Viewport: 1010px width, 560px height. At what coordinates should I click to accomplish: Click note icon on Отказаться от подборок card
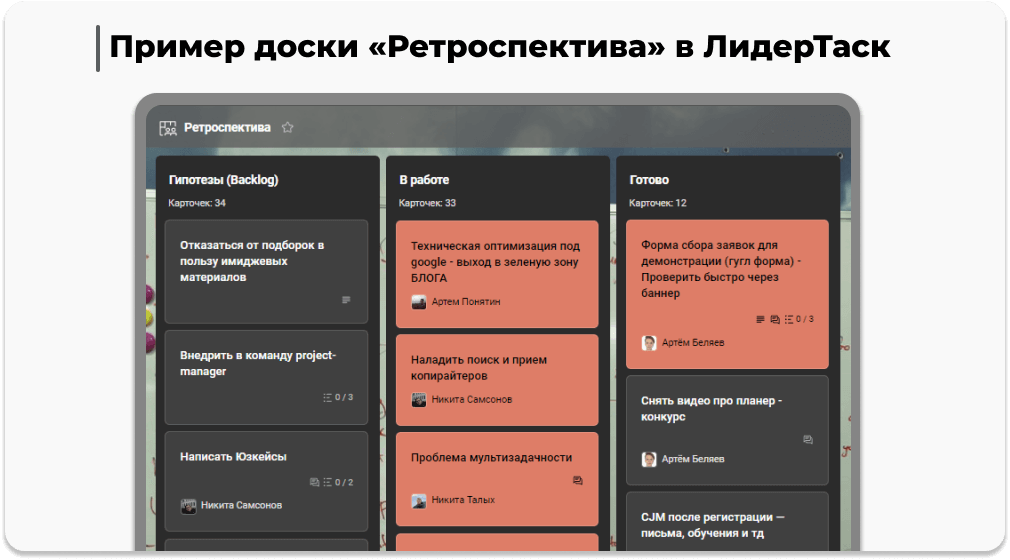pos(347,300)
